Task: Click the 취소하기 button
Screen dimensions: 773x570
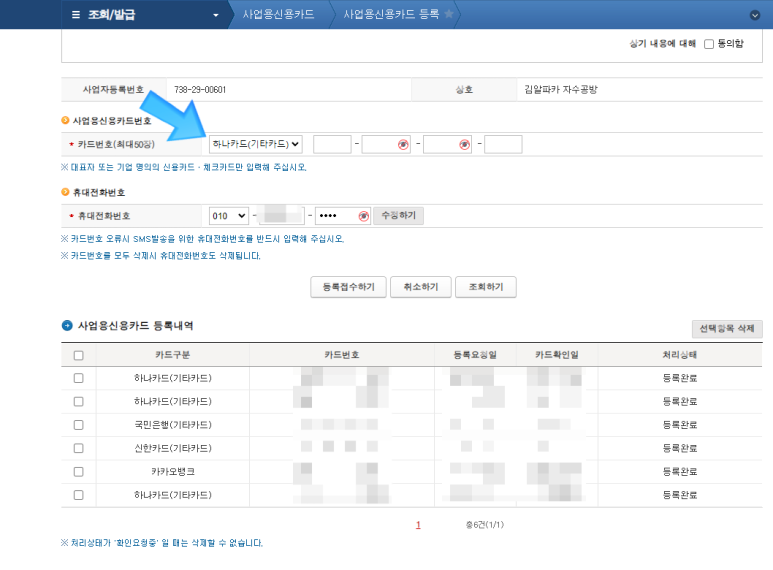Action: (421, 287)
